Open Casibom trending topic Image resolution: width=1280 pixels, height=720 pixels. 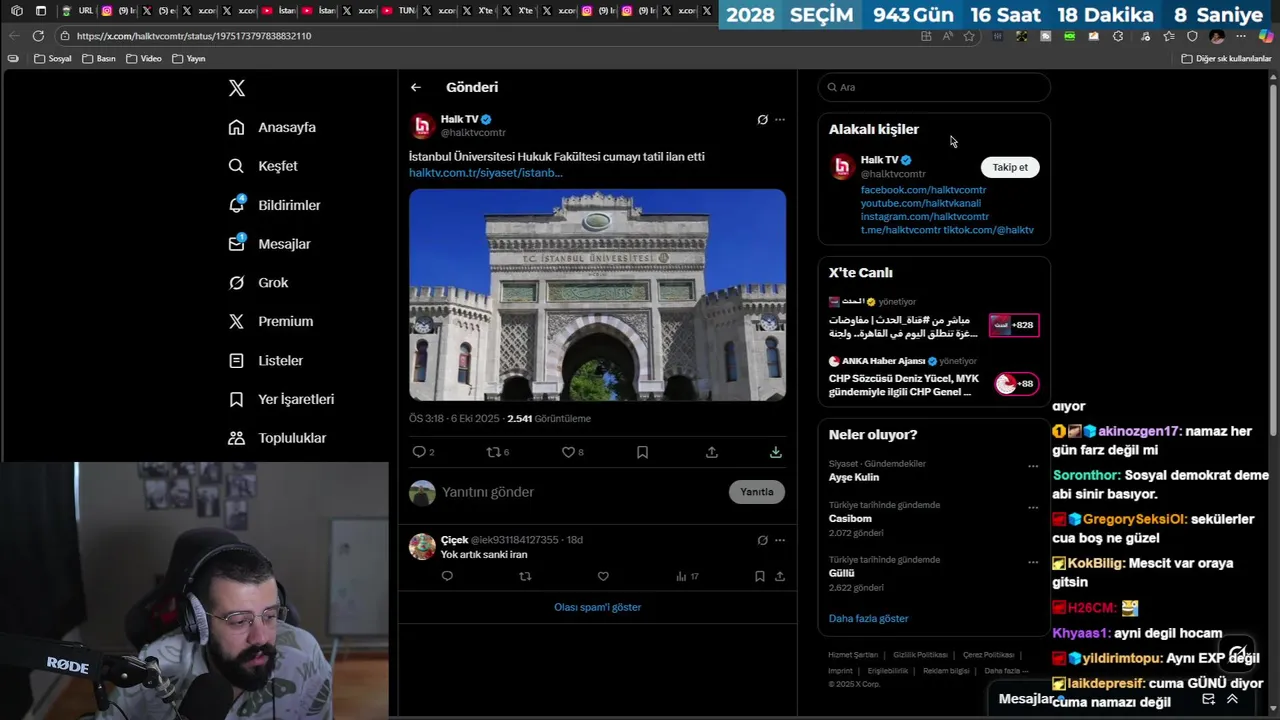click(850, 519)
